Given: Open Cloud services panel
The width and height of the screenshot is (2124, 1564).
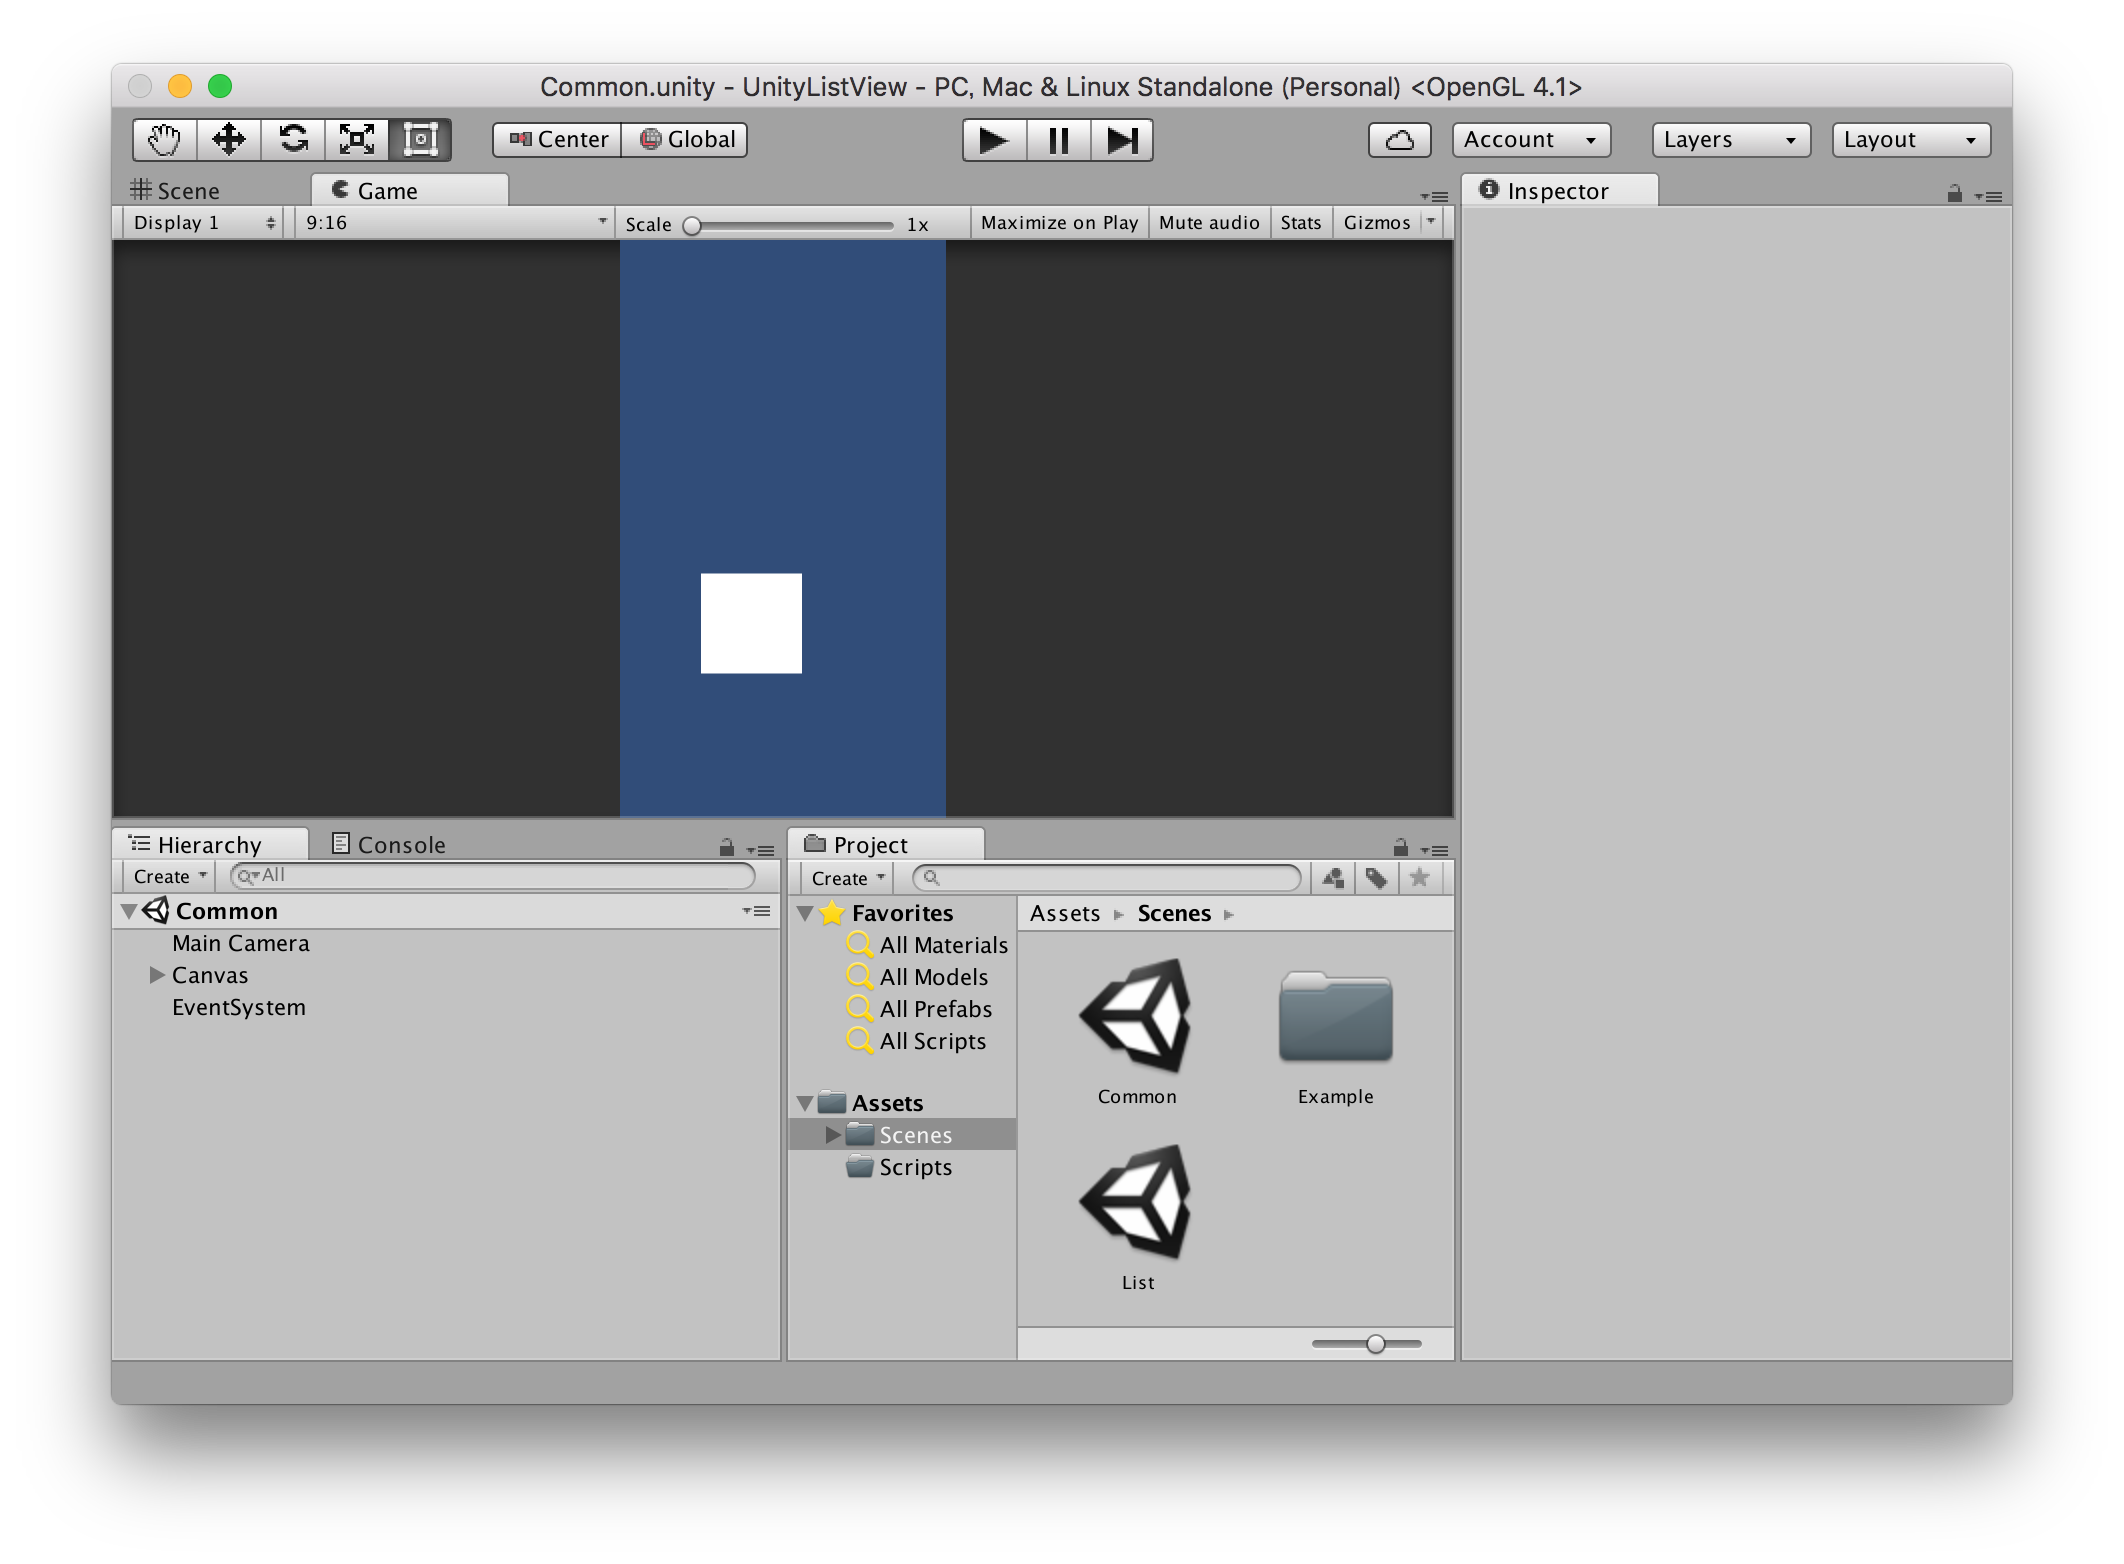Looking at the screenshot, I should point(1399,140).
